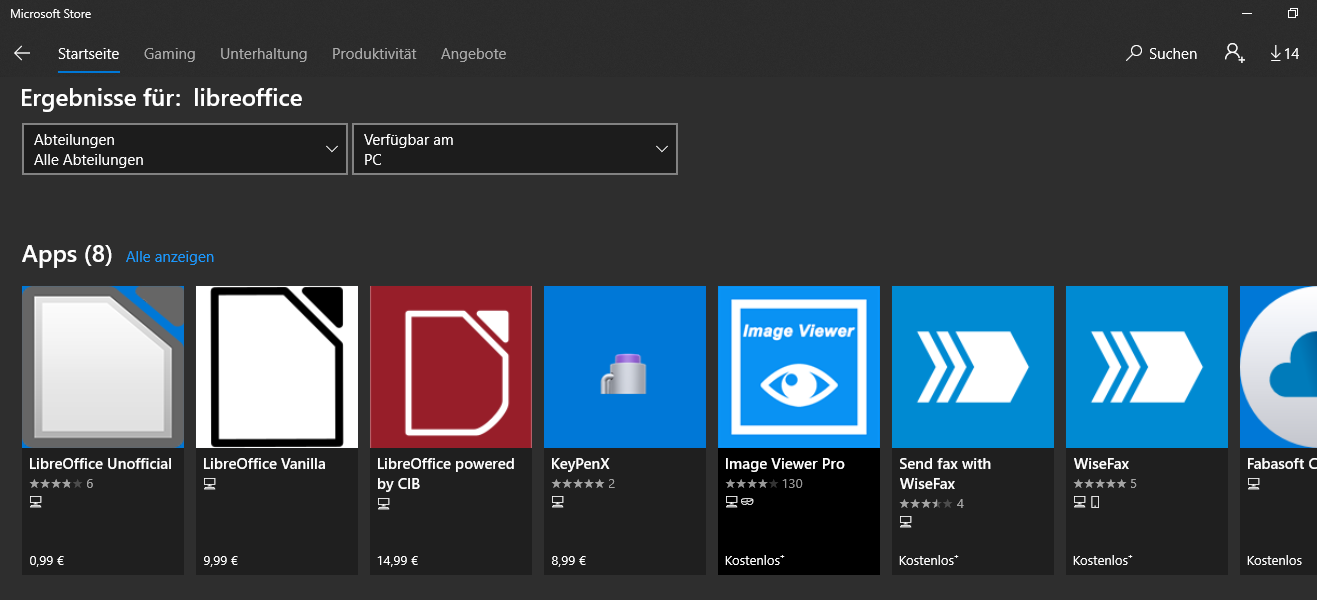
Task: Click the PC device icon under LibreOffice Vanilla
Action: coord(210,484)
